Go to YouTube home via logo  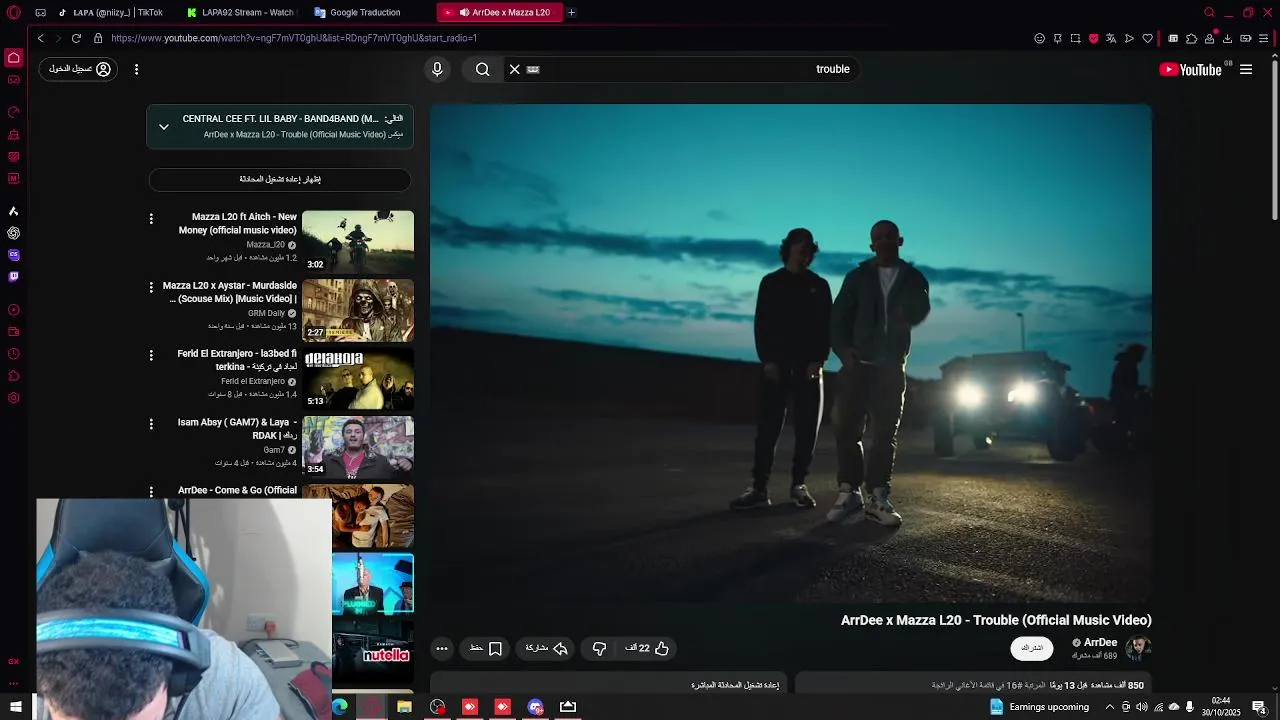pos(1190,69)
